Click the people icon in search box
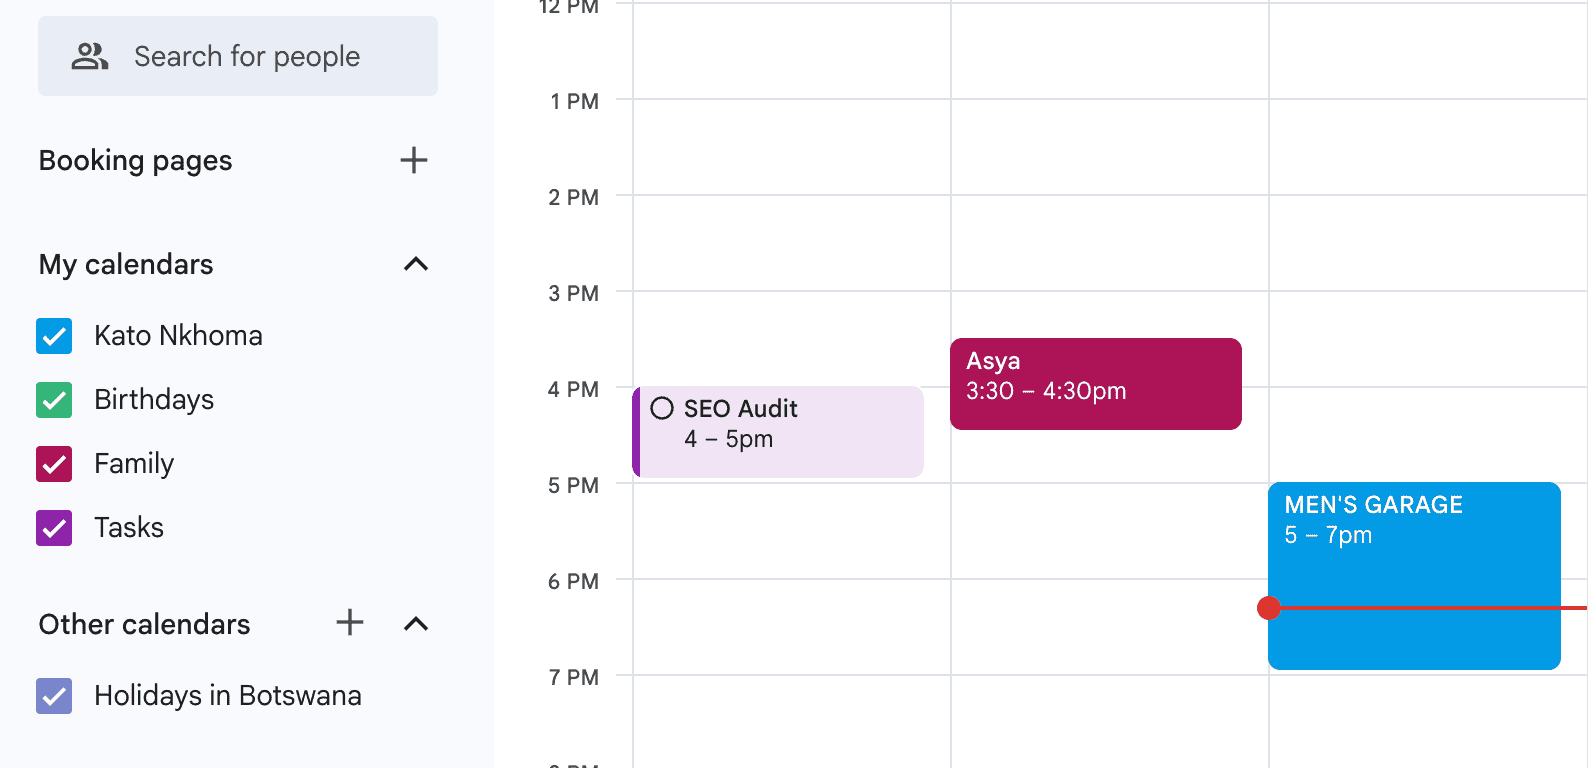The width and height of the screenshot is (1588, 768). click(x=90, y=56)
